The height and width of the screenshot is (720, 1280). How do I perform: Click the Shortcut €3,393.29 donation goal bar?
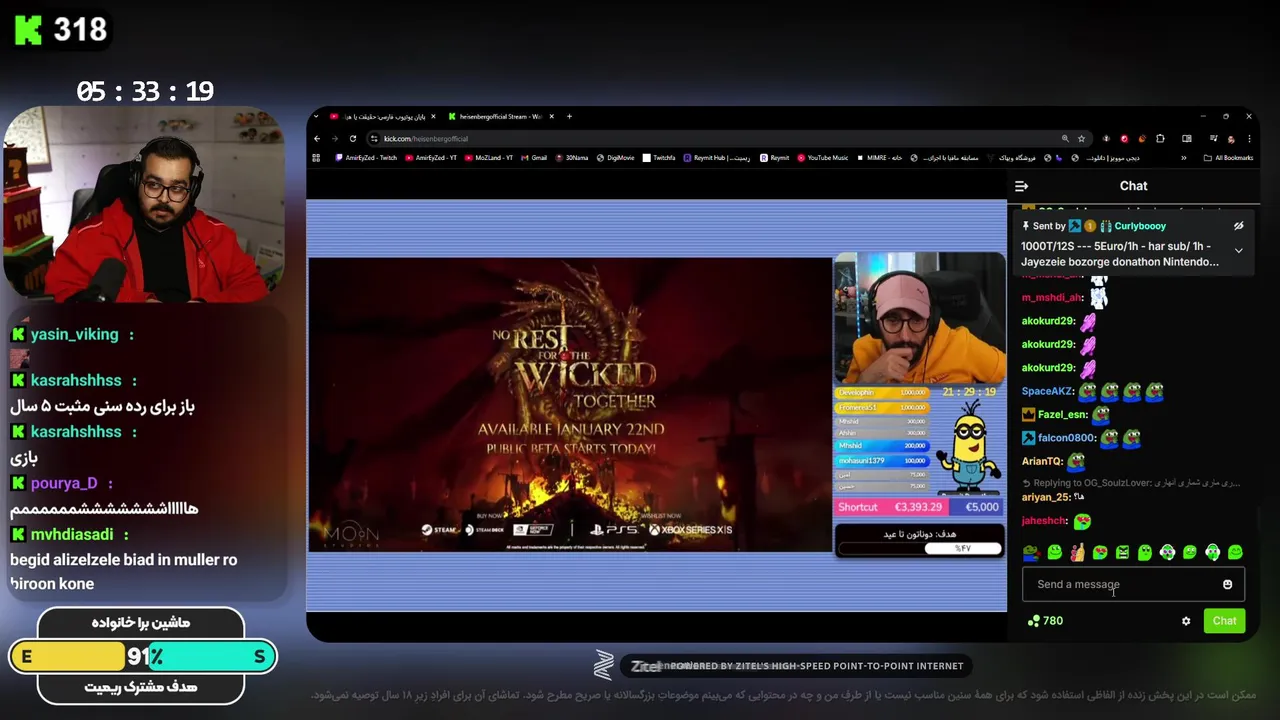(918, 507)
